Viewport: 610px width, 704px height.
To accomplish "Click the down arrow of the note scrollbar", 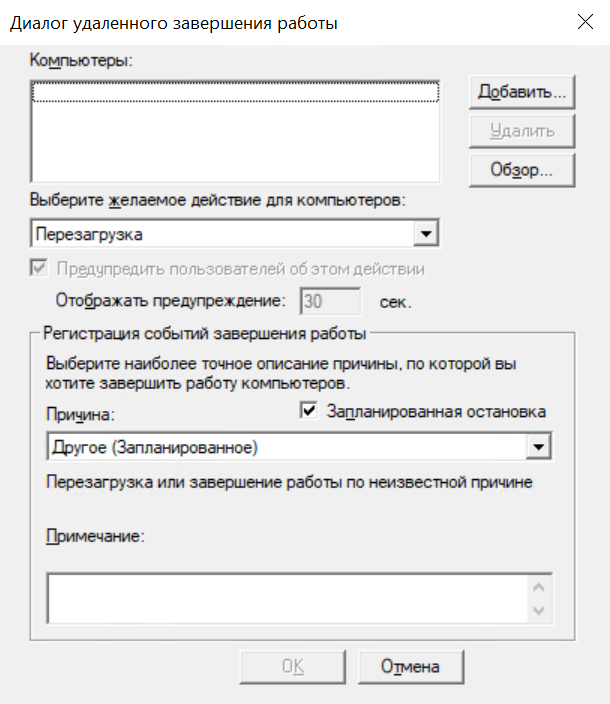I will (x=540, y=610).
